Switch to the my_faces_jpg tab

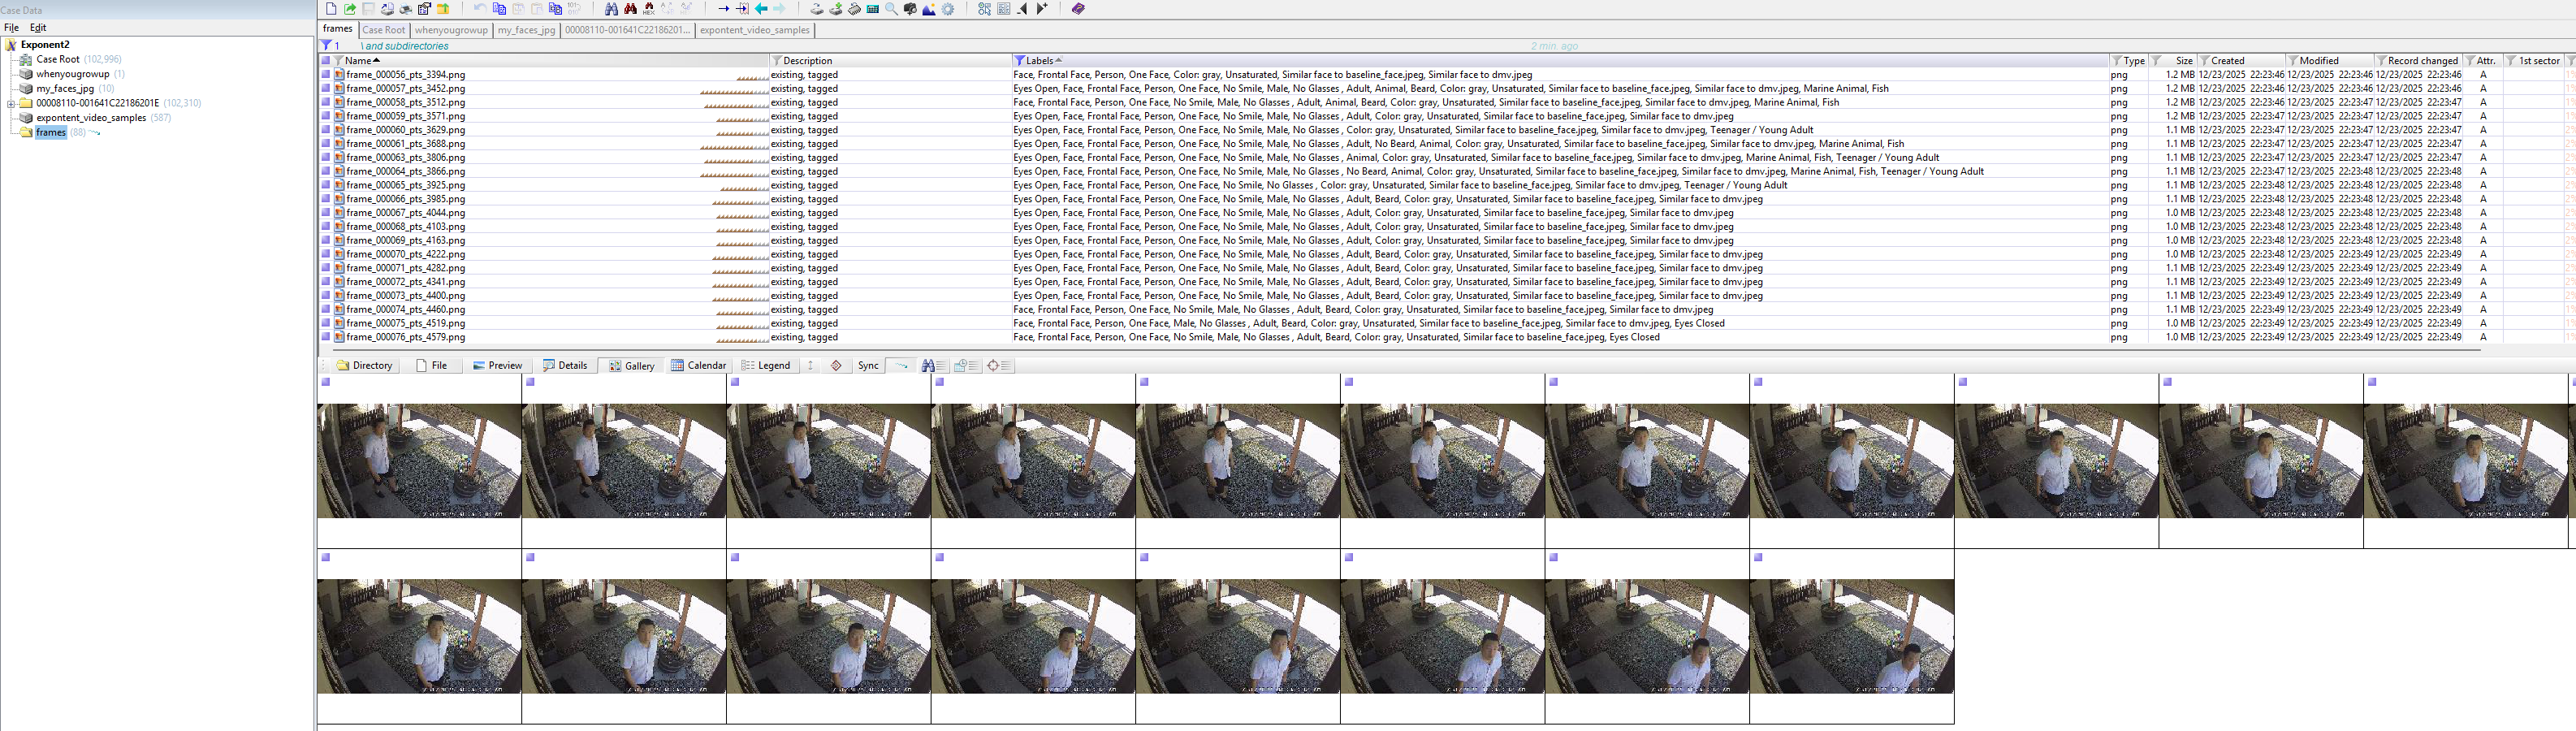526,30
